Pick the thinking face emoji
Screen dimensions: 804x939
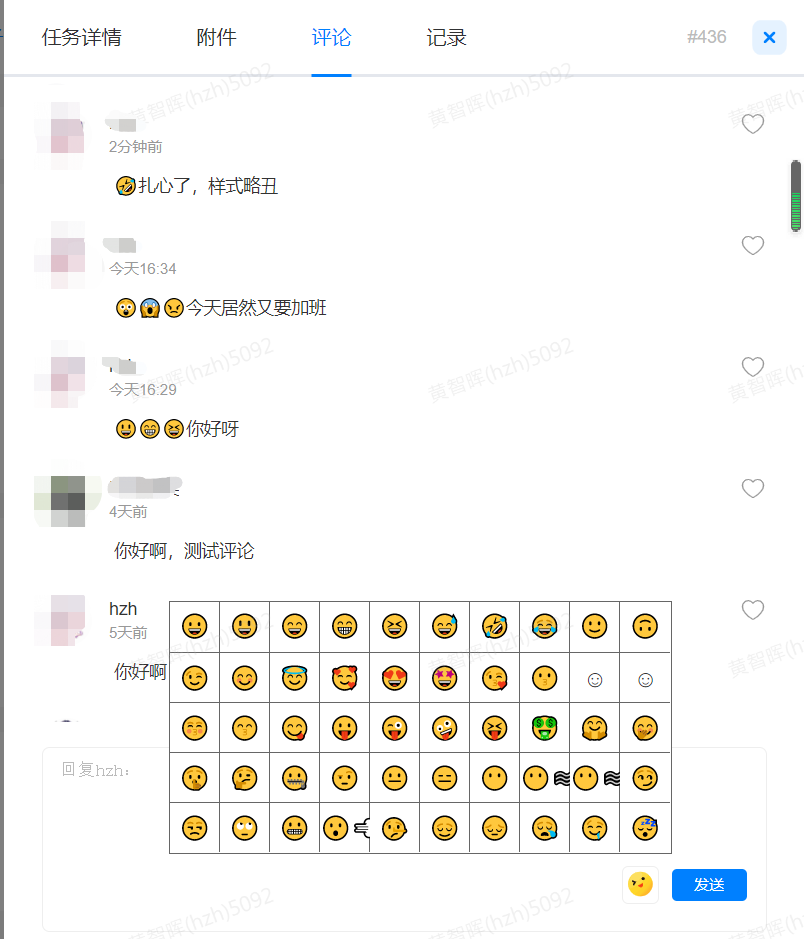244,779
